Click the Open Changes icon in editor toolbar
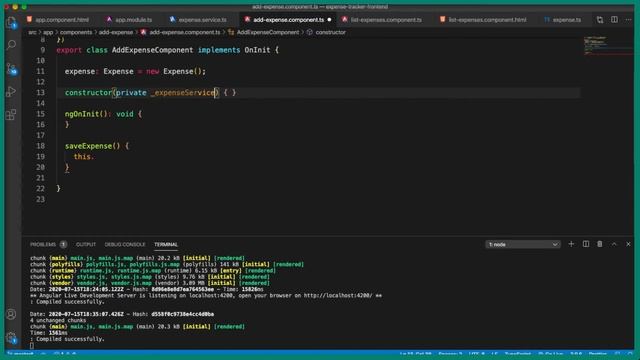The image size is (640, 360). pos(600,20)
